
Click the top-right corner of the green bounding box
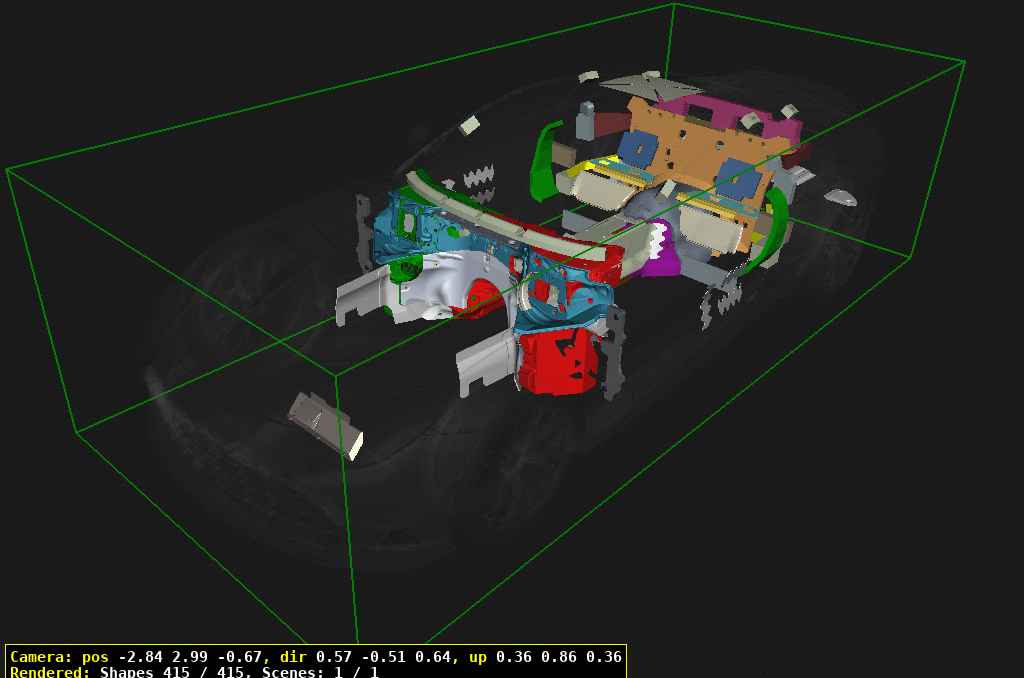click(964, 62)
